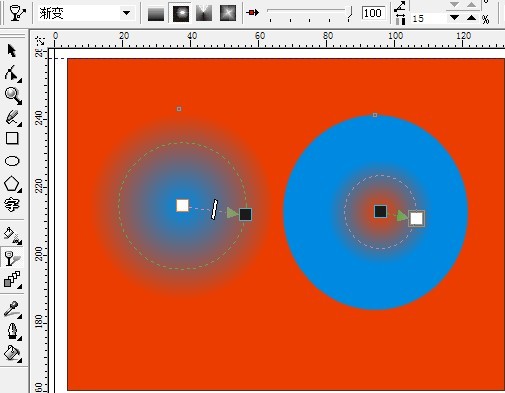Select the Rectangle tool

[12, 138]
